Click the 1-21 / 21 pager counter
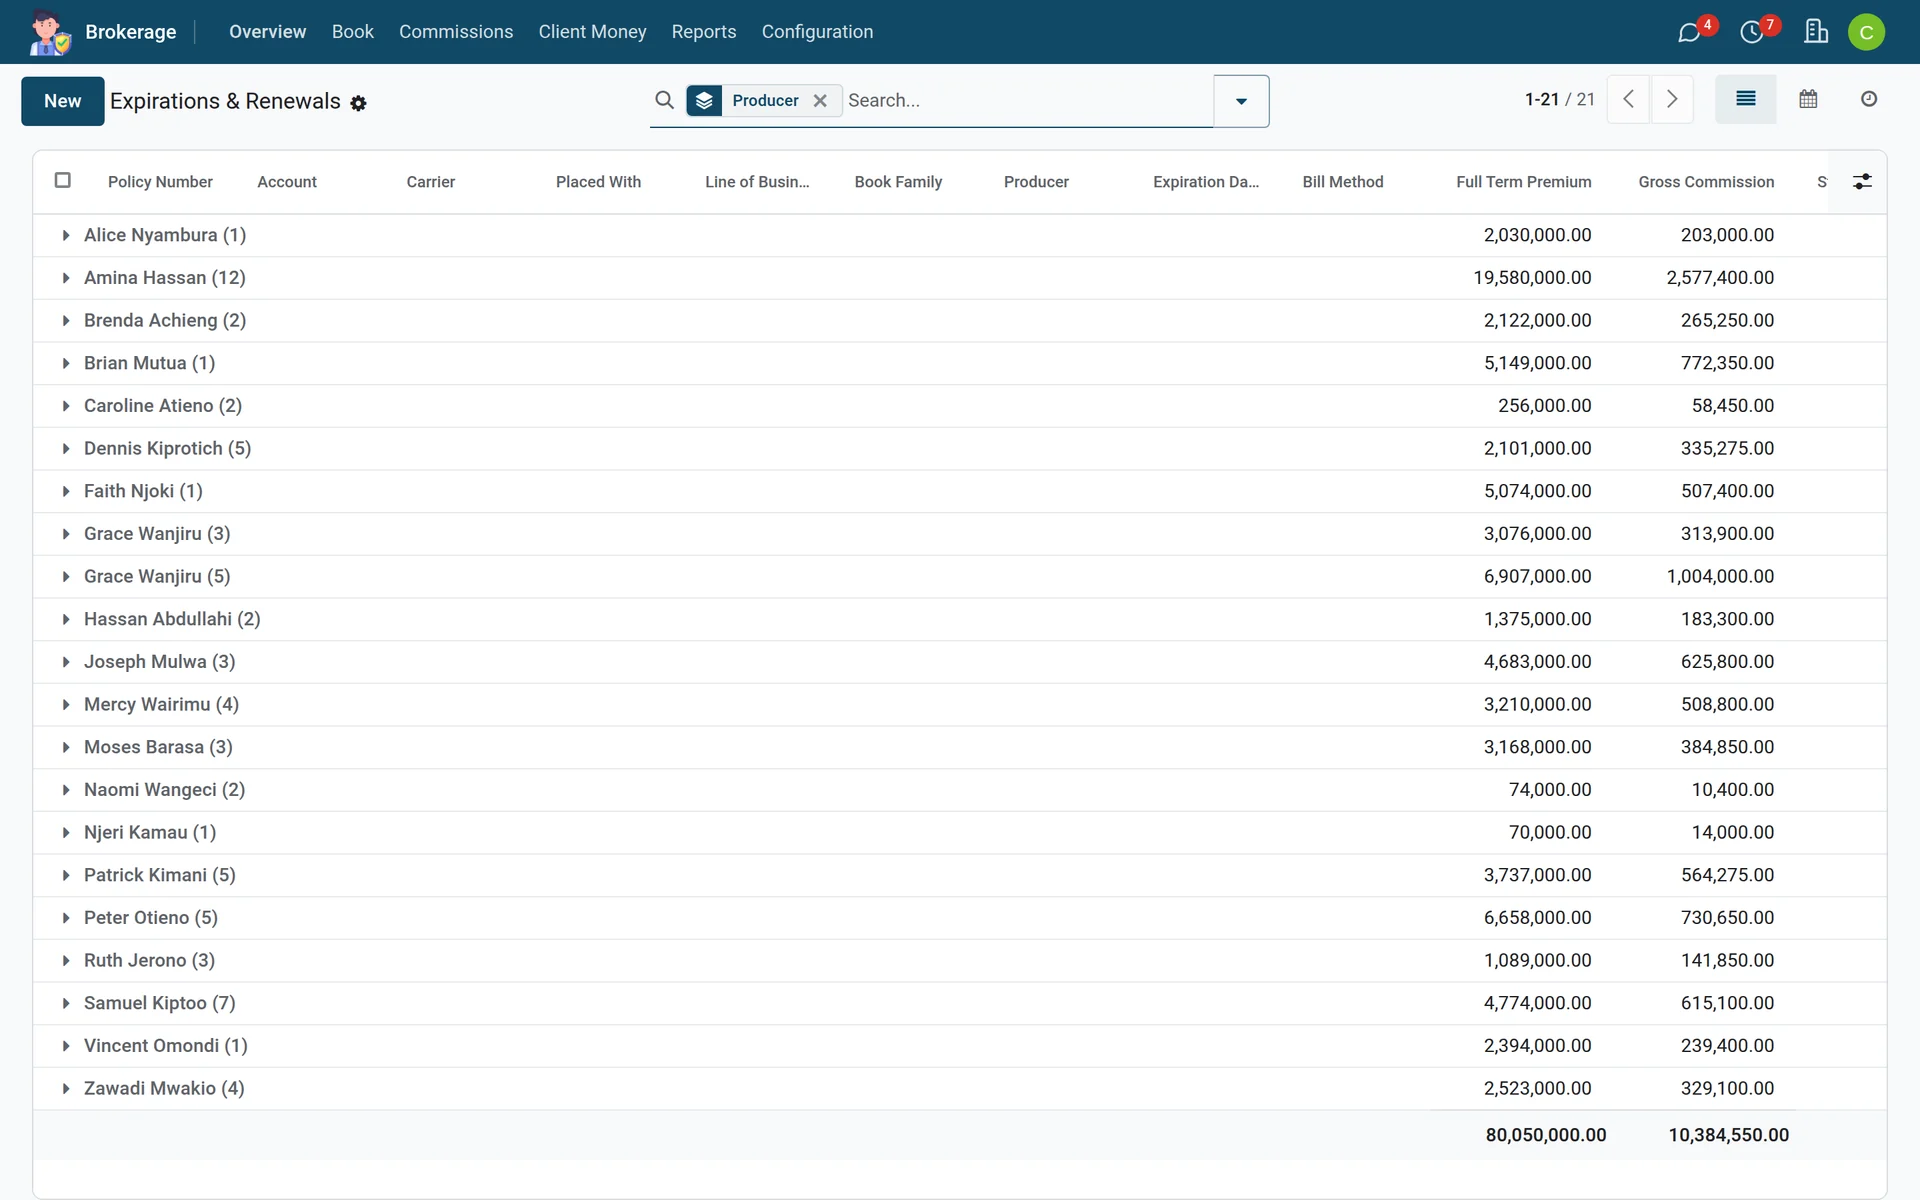Screen dimensions: 1920x1200 [x=1559, y=99]
